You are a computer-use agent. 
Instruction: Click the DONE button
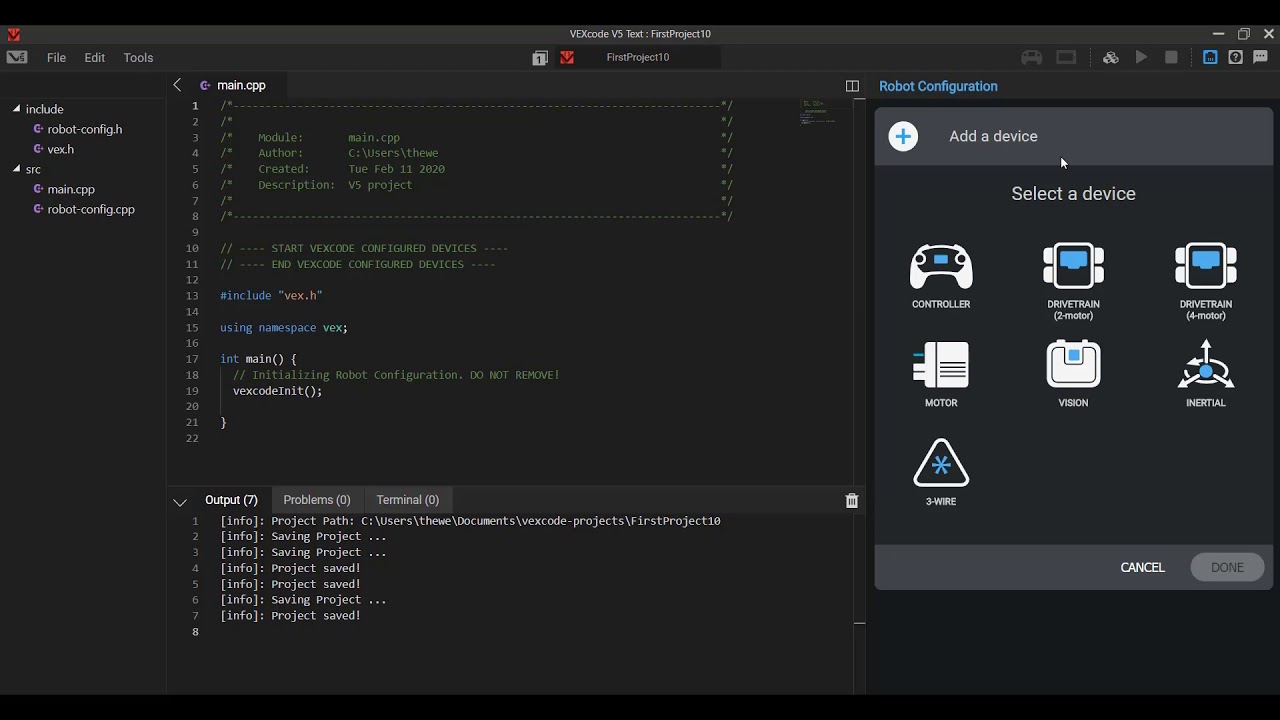pos(1227,567)
